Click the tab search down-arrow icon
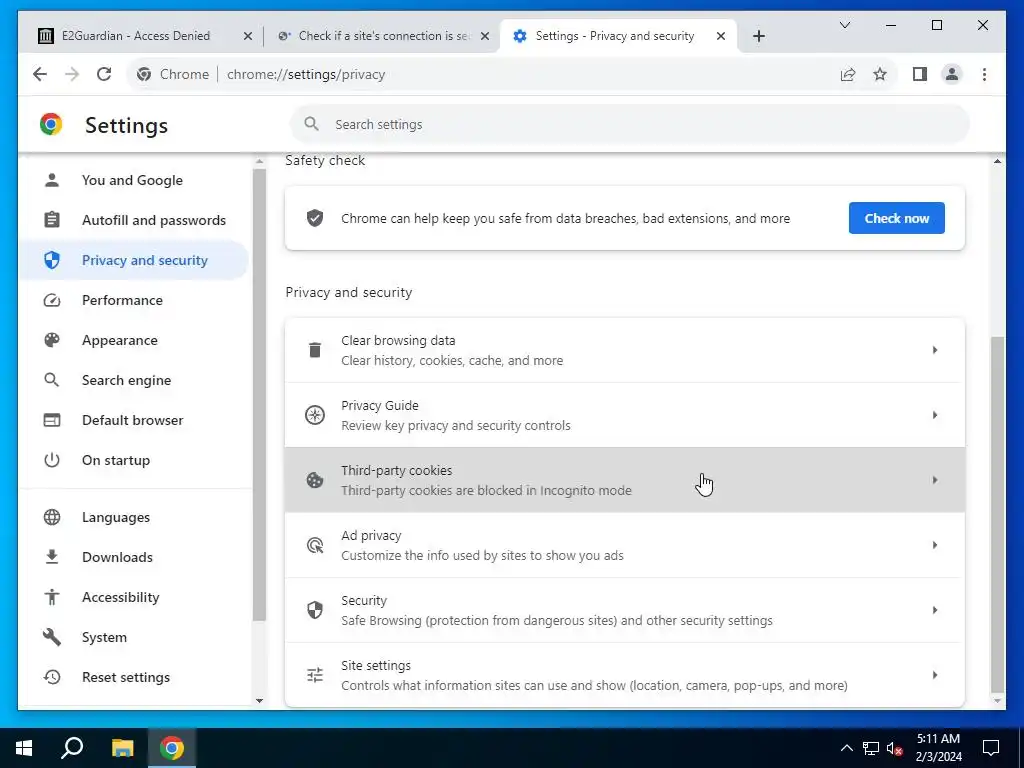This screenshot has height=768, width=1024. pyautogui.click(x=844, y=25)
